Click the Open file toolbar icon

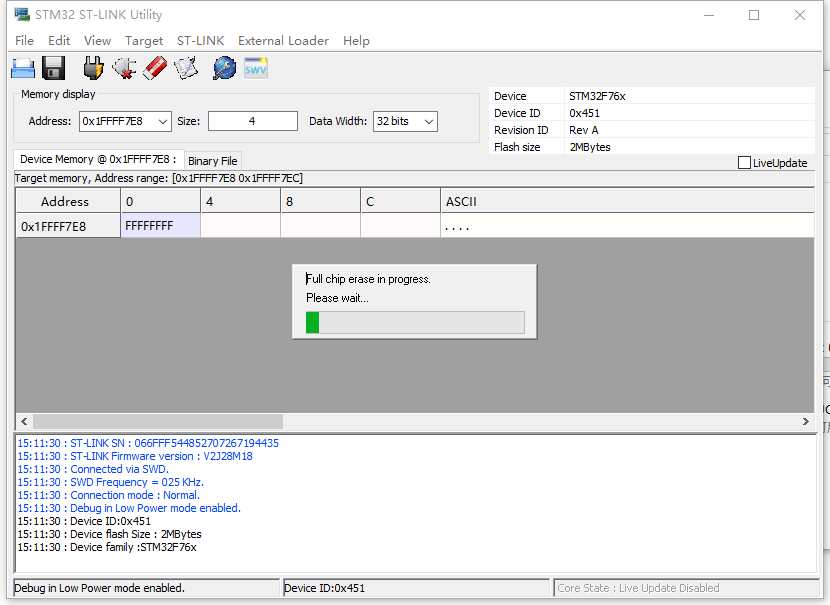(x=23, y=68)
